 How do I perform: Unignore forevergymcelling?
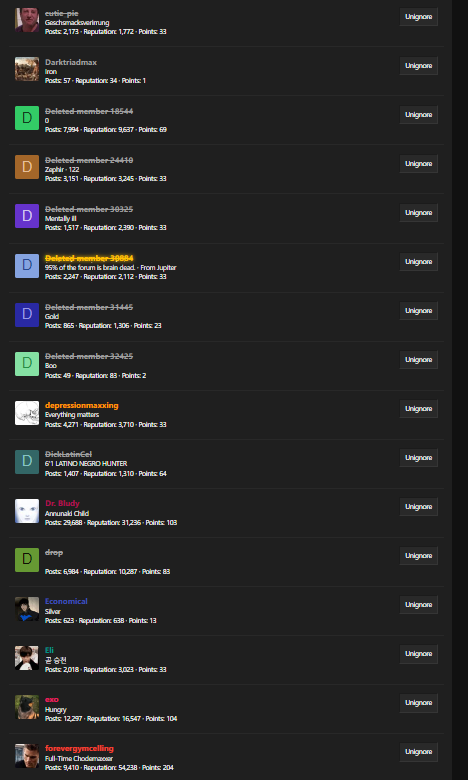[x=418, y=752]
